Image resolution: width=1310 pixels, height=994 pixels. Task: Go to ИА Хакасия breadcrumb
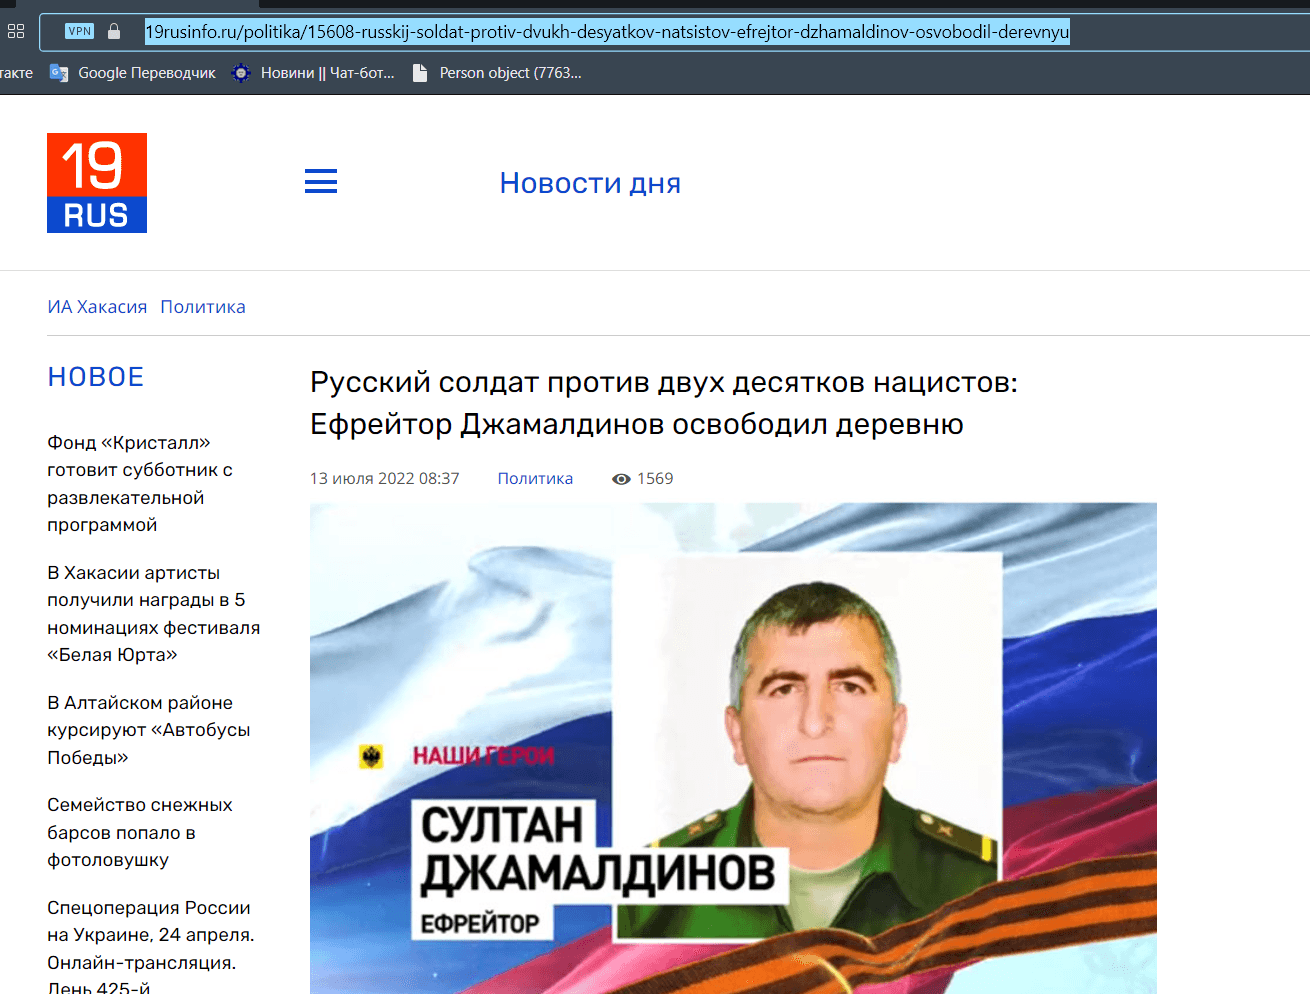pyautogui.click(x=97, y=307)
